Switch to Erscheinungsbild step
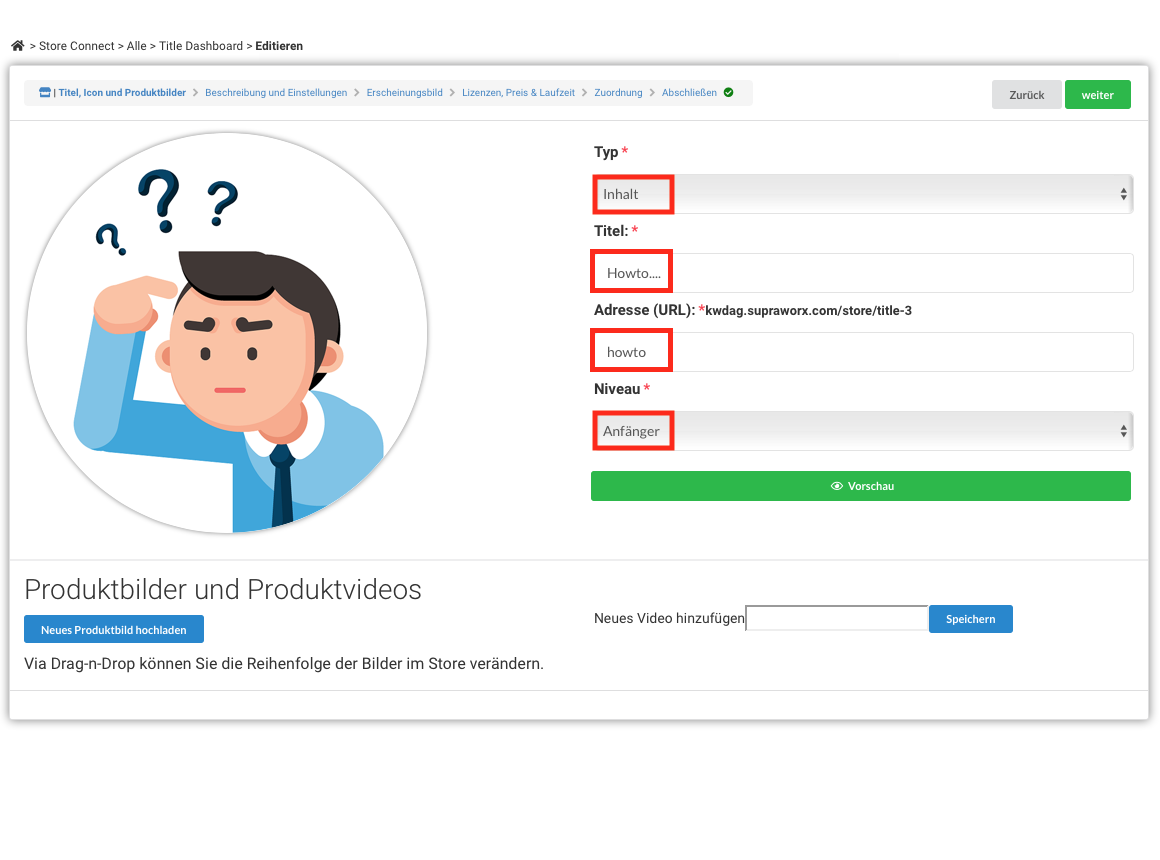 point(405,93)
